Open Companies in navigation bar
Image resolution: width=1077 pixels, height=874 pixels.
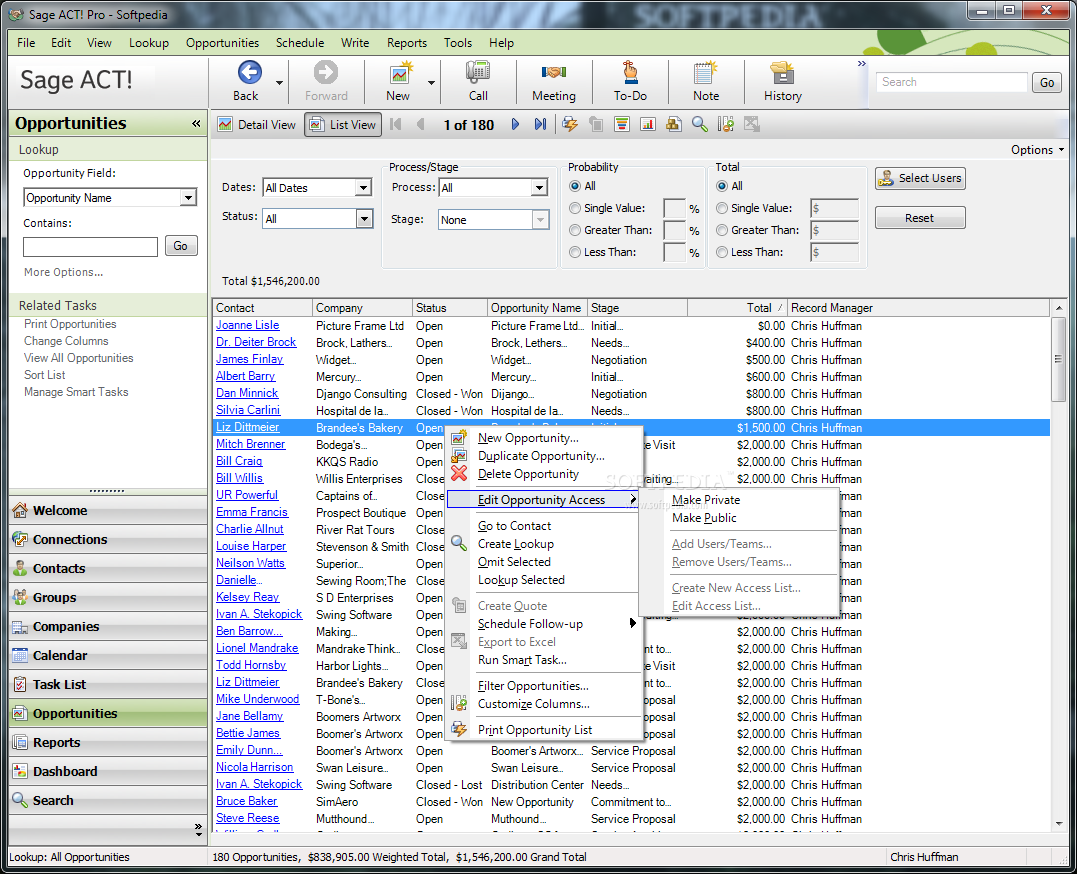[108, 627]
